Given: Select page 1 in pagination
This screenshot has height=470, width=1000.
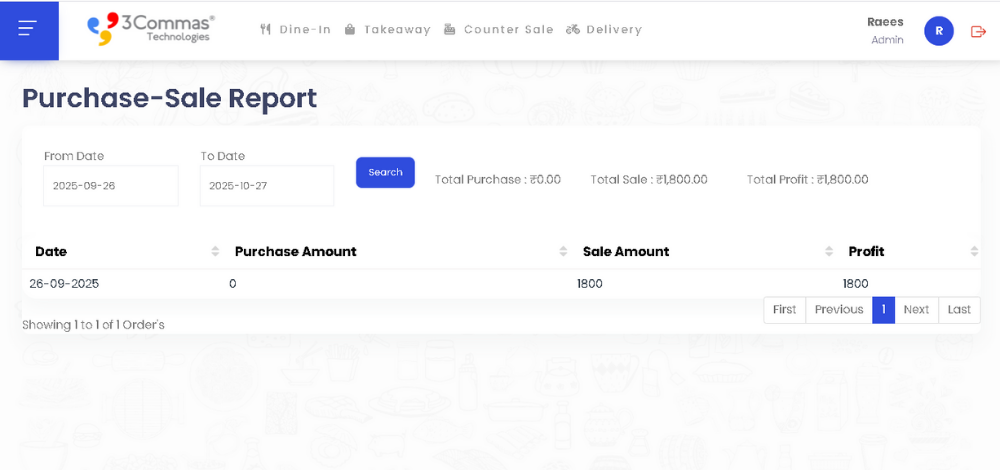Looking at the screenshot, I should (x=883, y=310).
